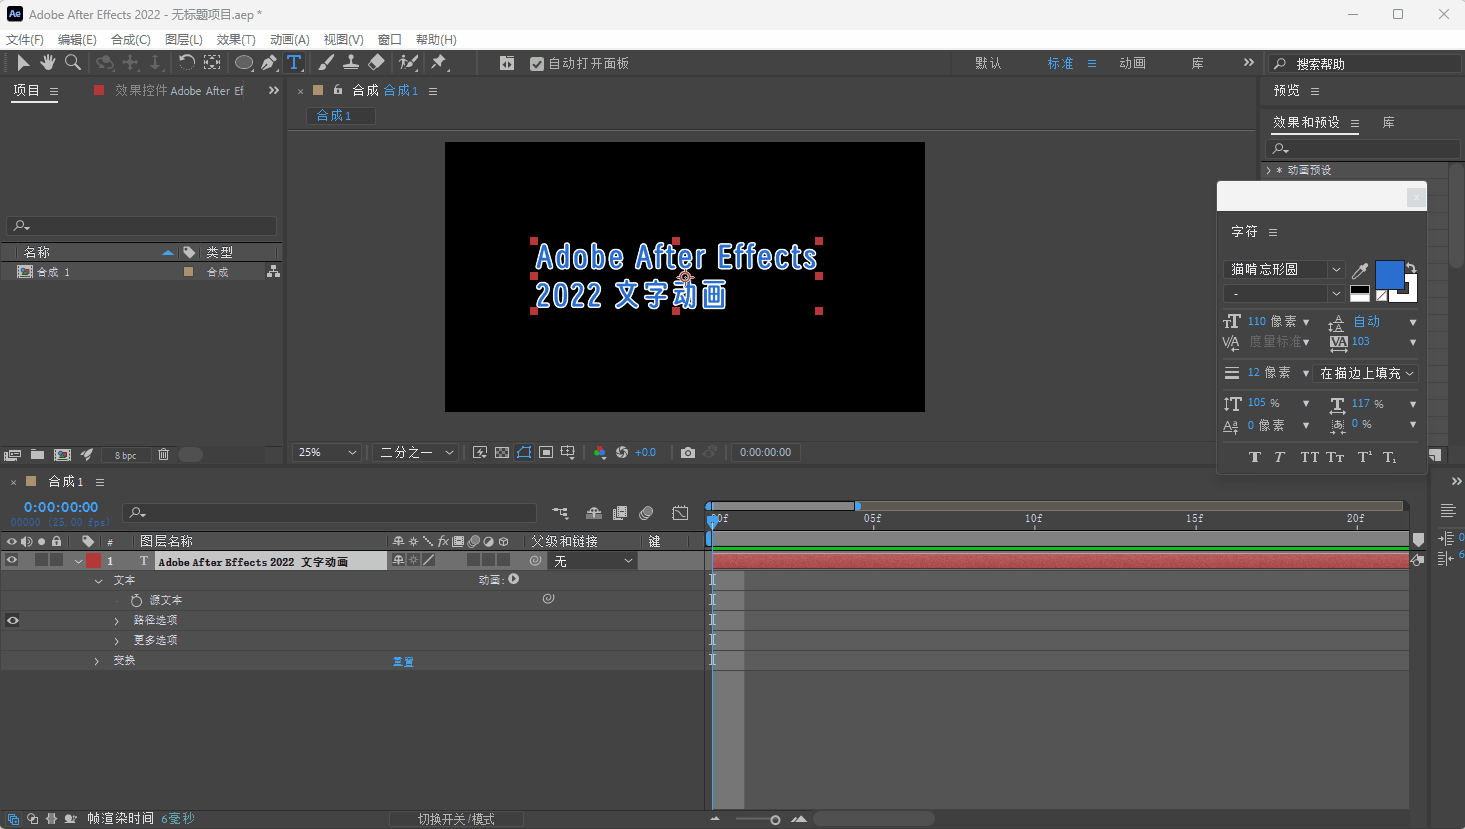This screenshot has width=1465, height=829.
Task: Toggle motion blur for the composition
Action: point(646,513)
